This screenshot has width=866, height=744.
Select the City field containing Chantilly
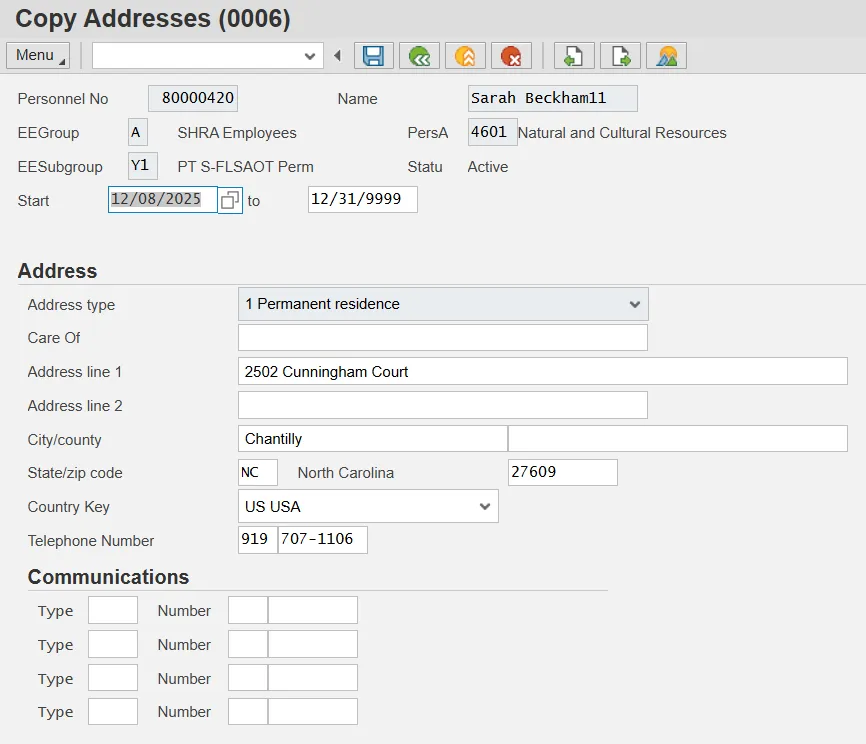coord(372,439)
